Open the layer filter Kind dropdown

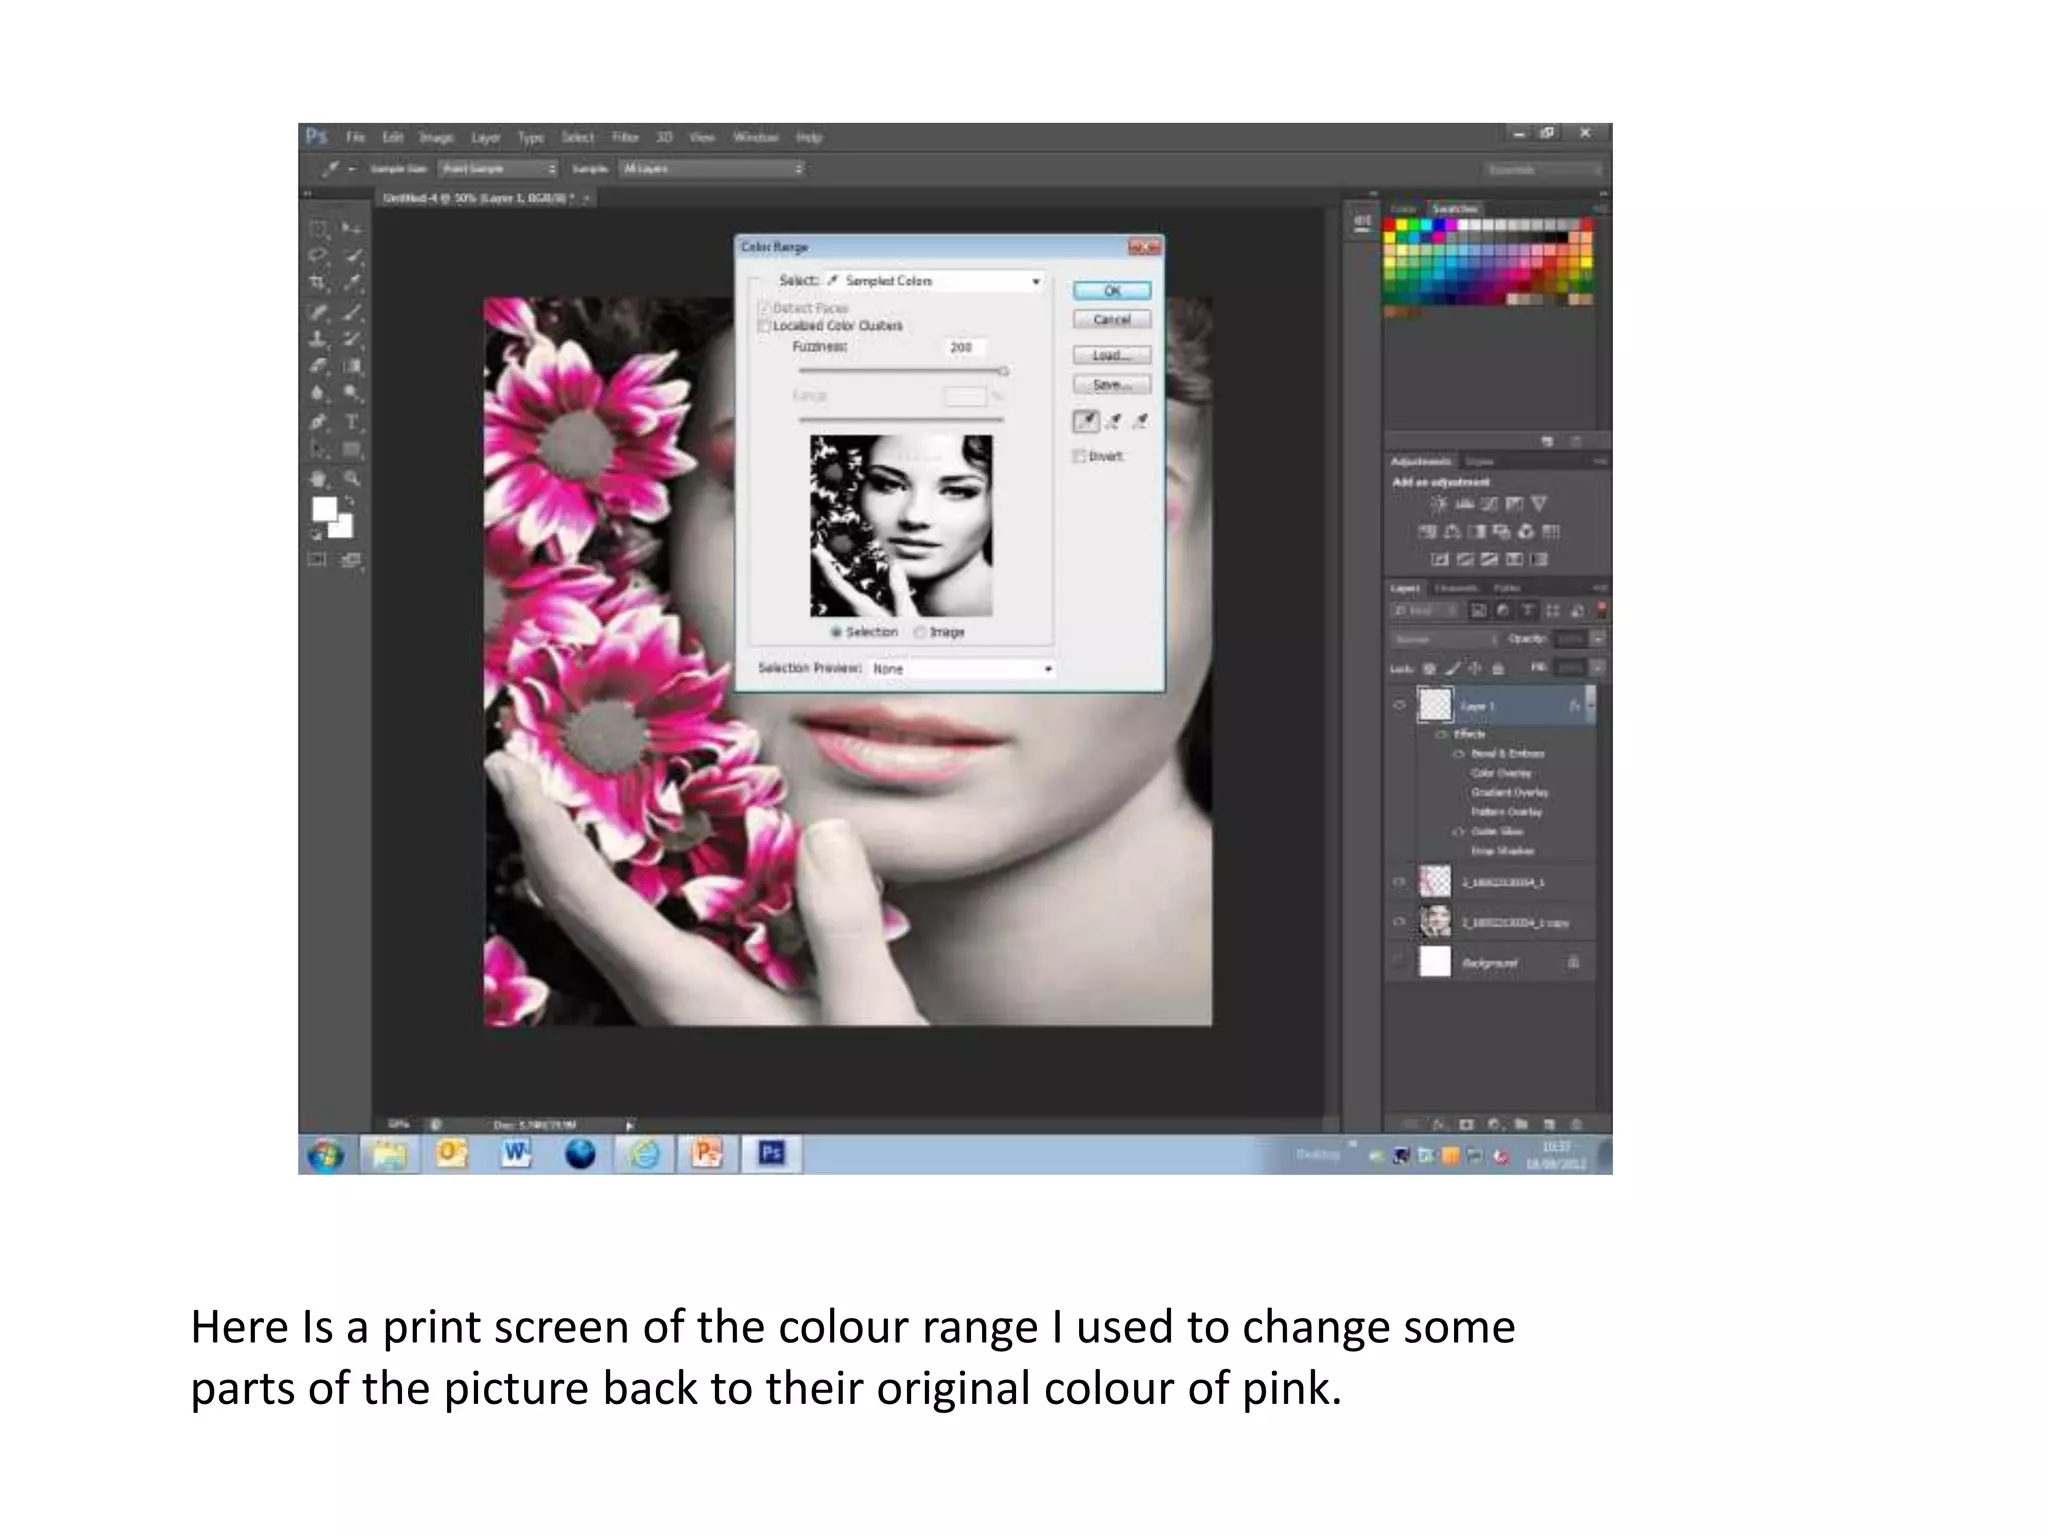pyautogui.click(x=1426, y=610)
